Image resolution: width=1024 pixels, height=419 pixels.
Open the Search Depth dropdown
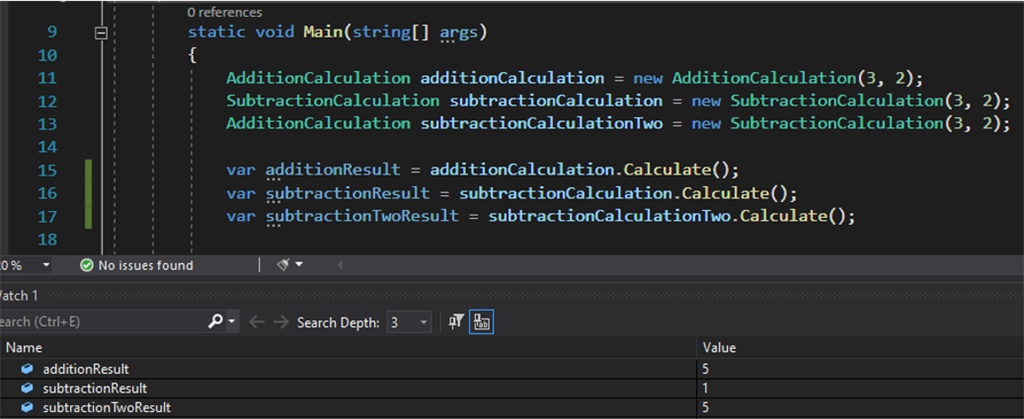pyautogui.click(x=423, y=322)
